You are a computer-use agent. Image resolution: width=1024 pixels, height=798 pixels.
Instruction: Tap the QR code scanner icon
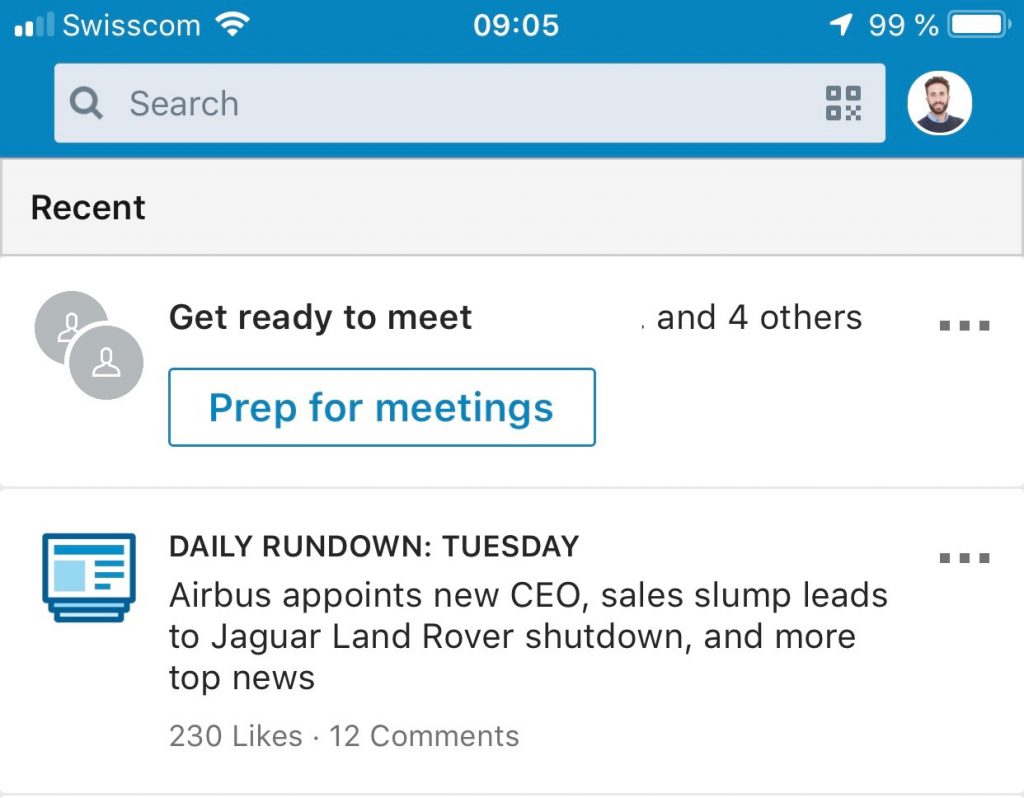[843, 103]
